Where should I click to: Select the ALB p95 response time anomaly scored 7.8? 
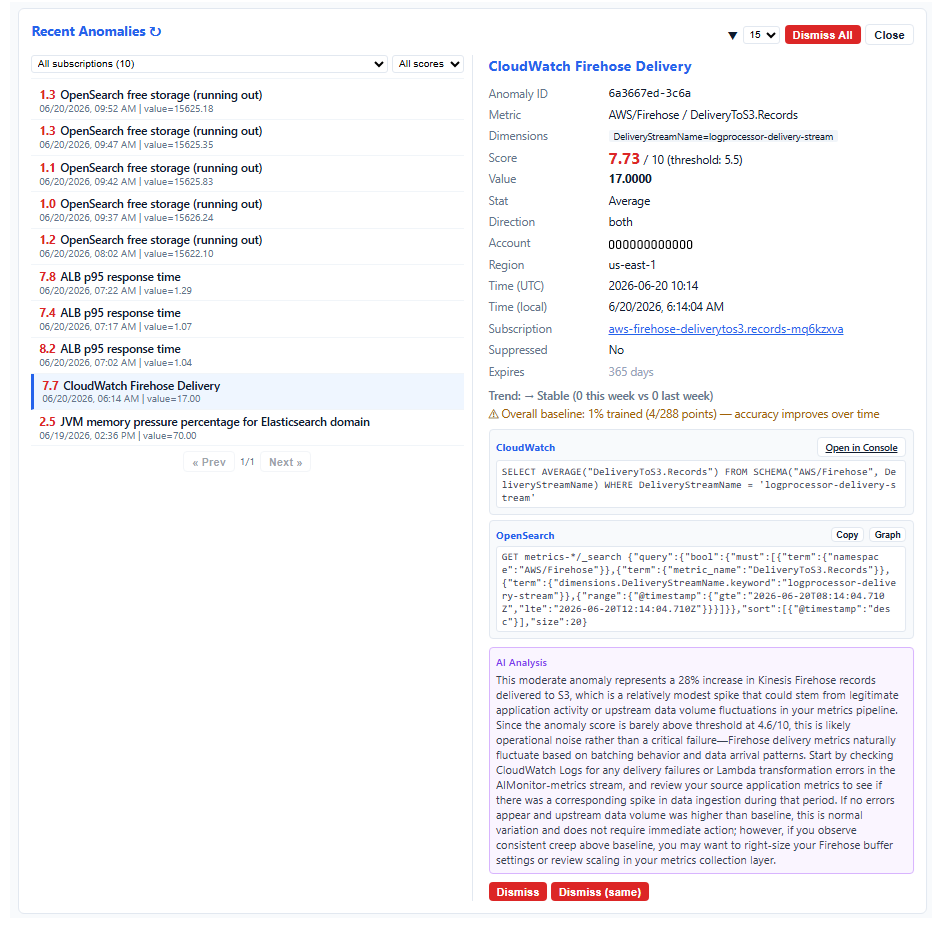(247, 283)
